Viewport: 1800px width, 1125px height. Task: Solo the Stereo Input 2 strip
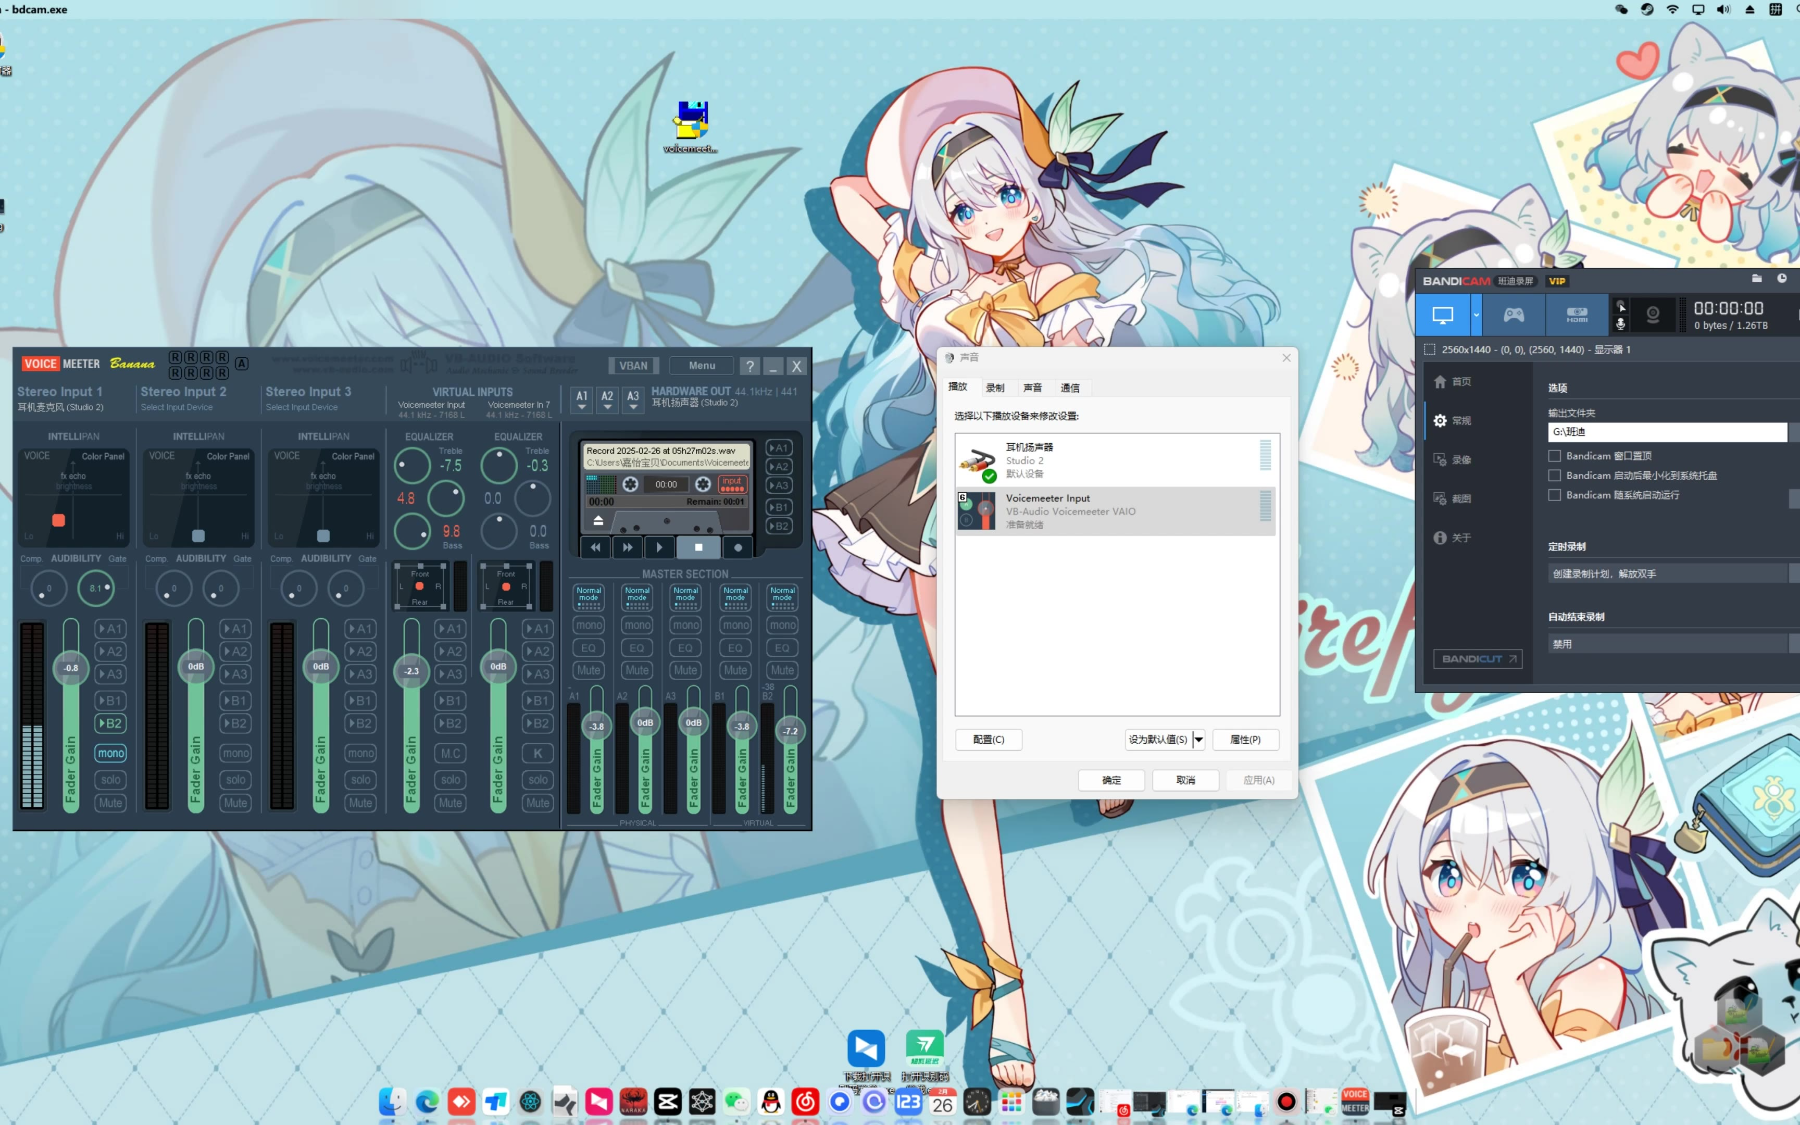(235, 779)
